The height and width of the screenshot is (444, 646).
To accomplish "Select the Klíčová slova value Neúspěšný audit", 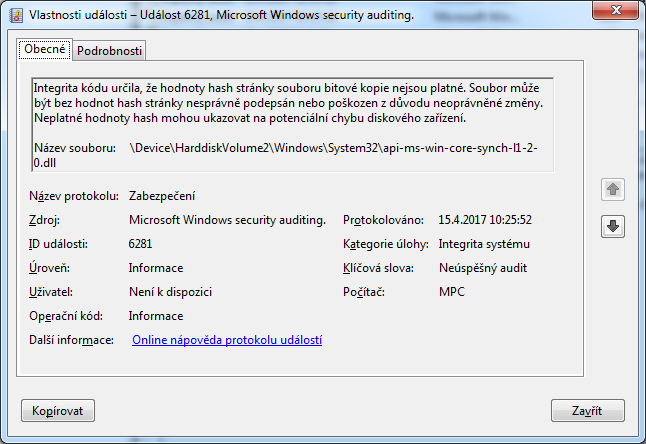I will 483,268.
